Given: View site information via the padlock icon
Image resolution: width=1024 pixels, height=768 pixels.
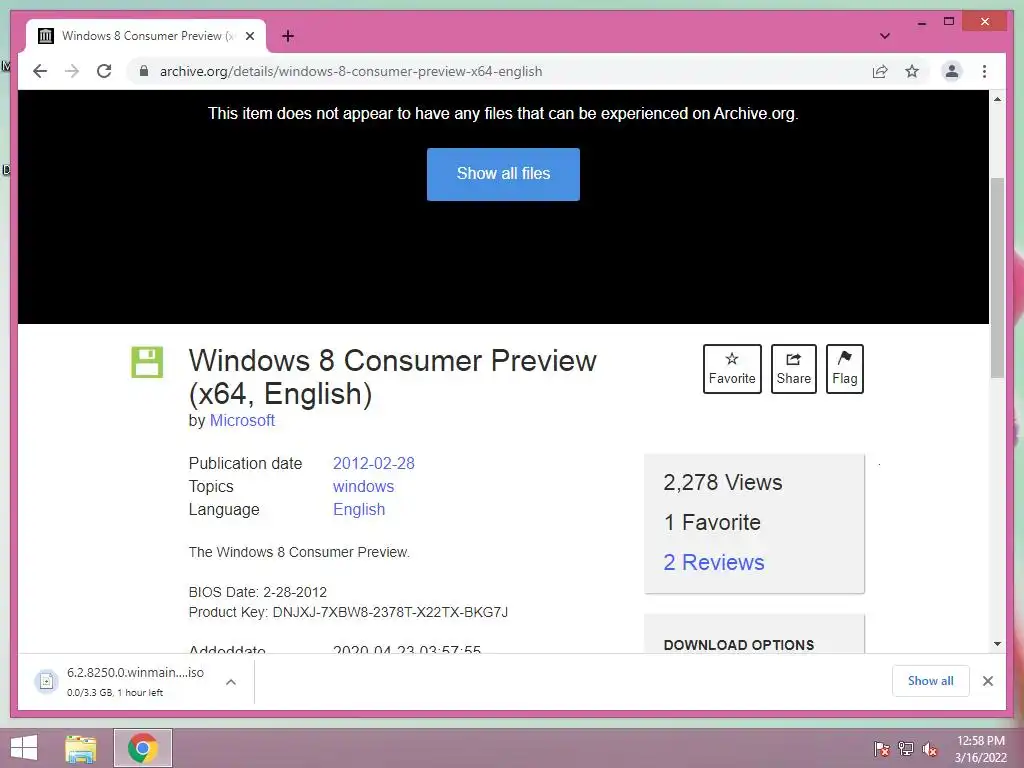Looking at the screenshot, I should pyautogui.click(x=144, y=71).
